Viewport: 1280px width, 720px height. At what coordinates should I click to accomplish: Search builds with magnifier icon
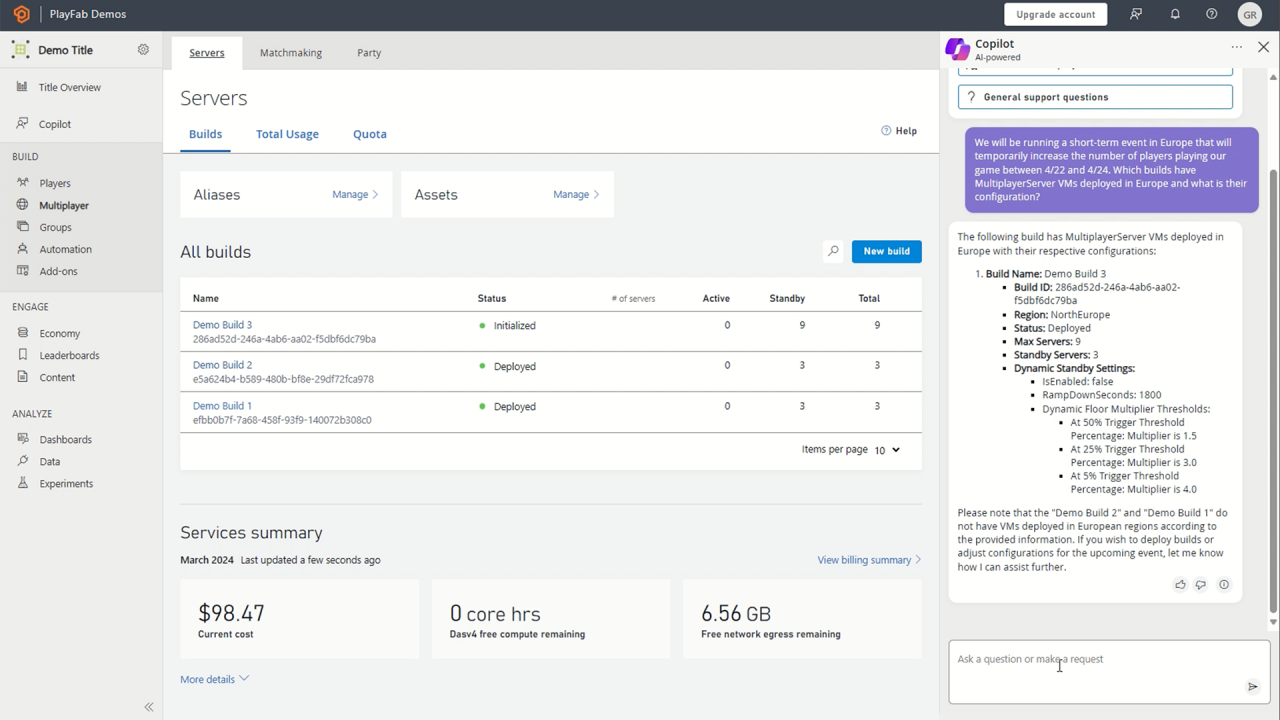point(833,251)
